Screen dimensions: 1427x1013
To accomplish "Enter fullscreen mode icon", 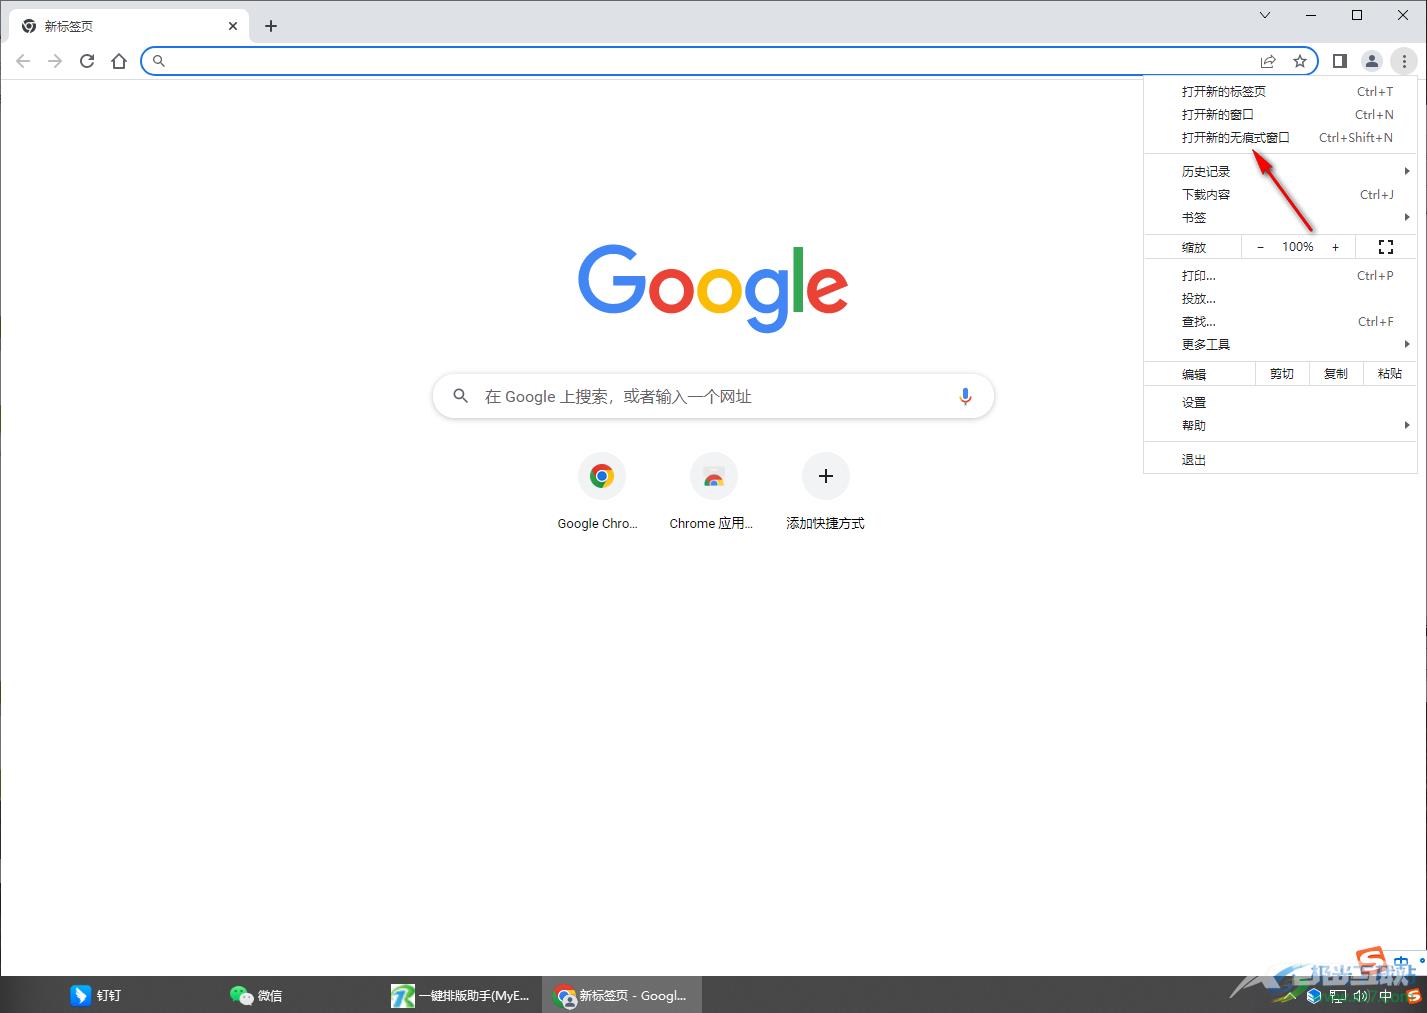I will tap(1386, 247).
